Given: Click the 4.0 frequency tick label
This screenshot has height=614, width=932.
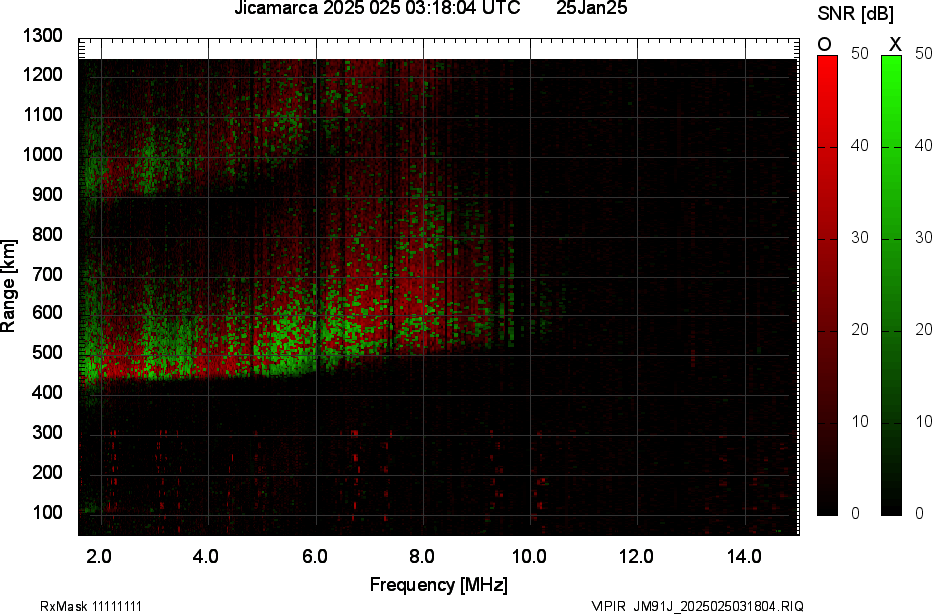Looking at the screenshot, I should (x=206, y=556).
